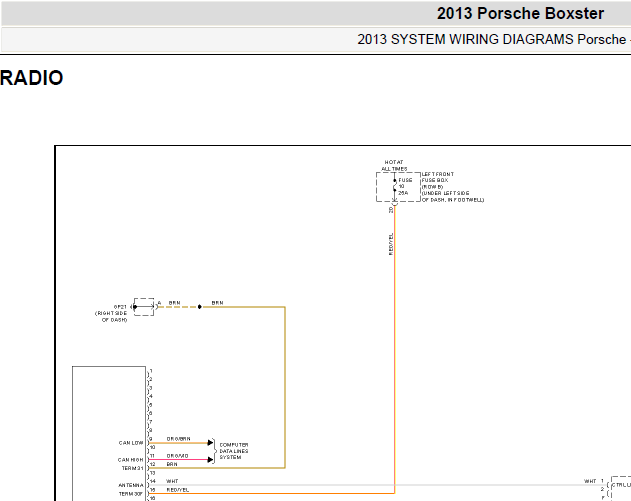Screen dimensions: 631x501
Task: Click the vertical 'RED/YEL' wire label below the fuse
Action: pos(390,244)
